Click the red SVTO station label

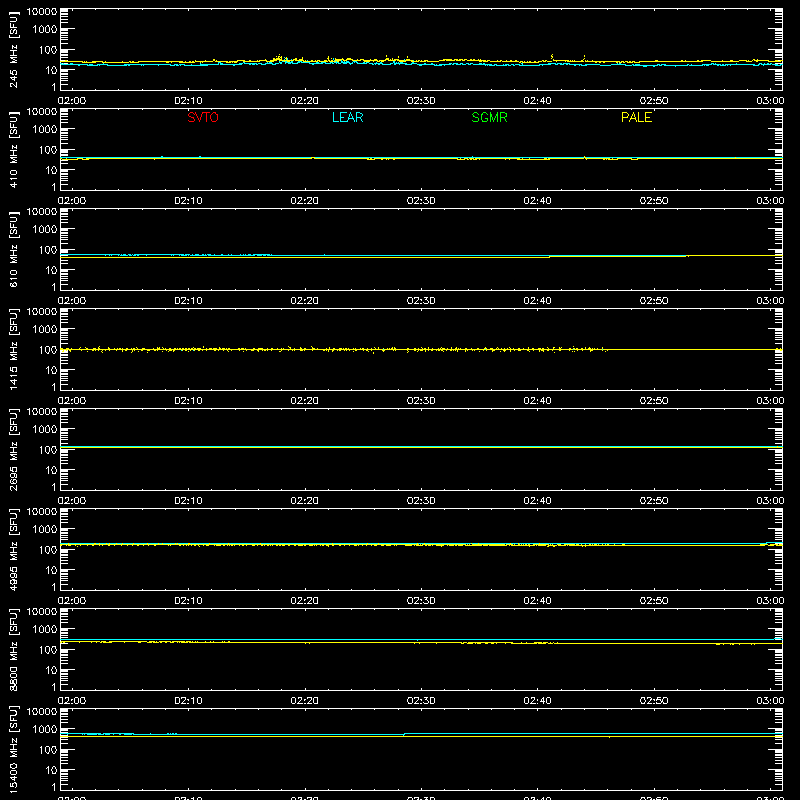tap(203, 117)
